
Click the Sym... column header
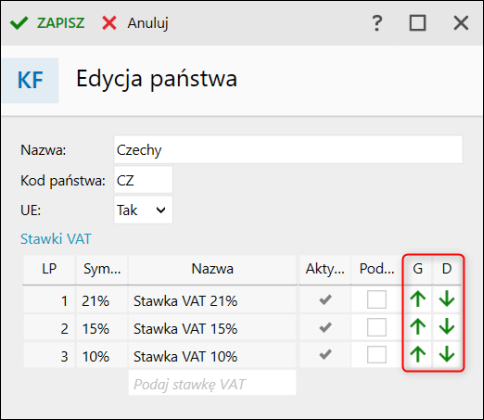tap(102, 269)
